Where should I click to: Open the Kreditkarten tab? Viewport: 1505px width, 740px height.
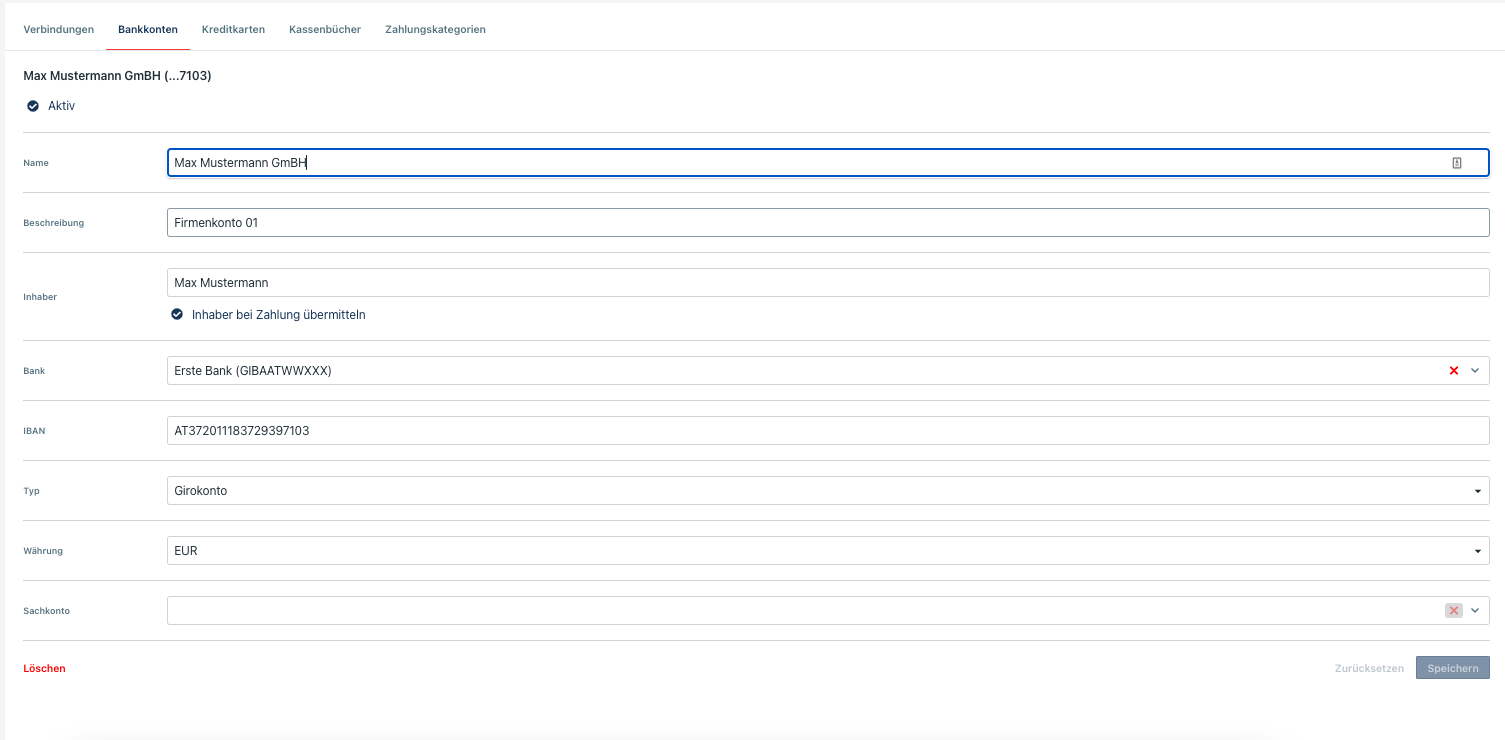coord(233,30)
